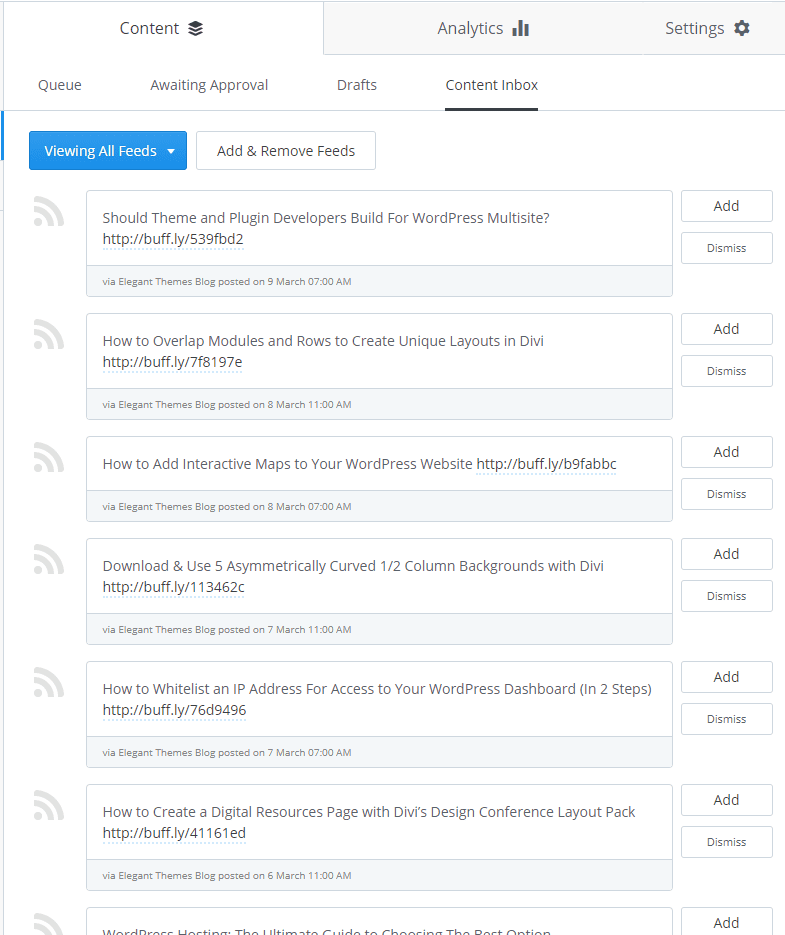785x935 pixels.
Task: Dismiss the Whitelist an IP Address post
Action: point(726,719)
